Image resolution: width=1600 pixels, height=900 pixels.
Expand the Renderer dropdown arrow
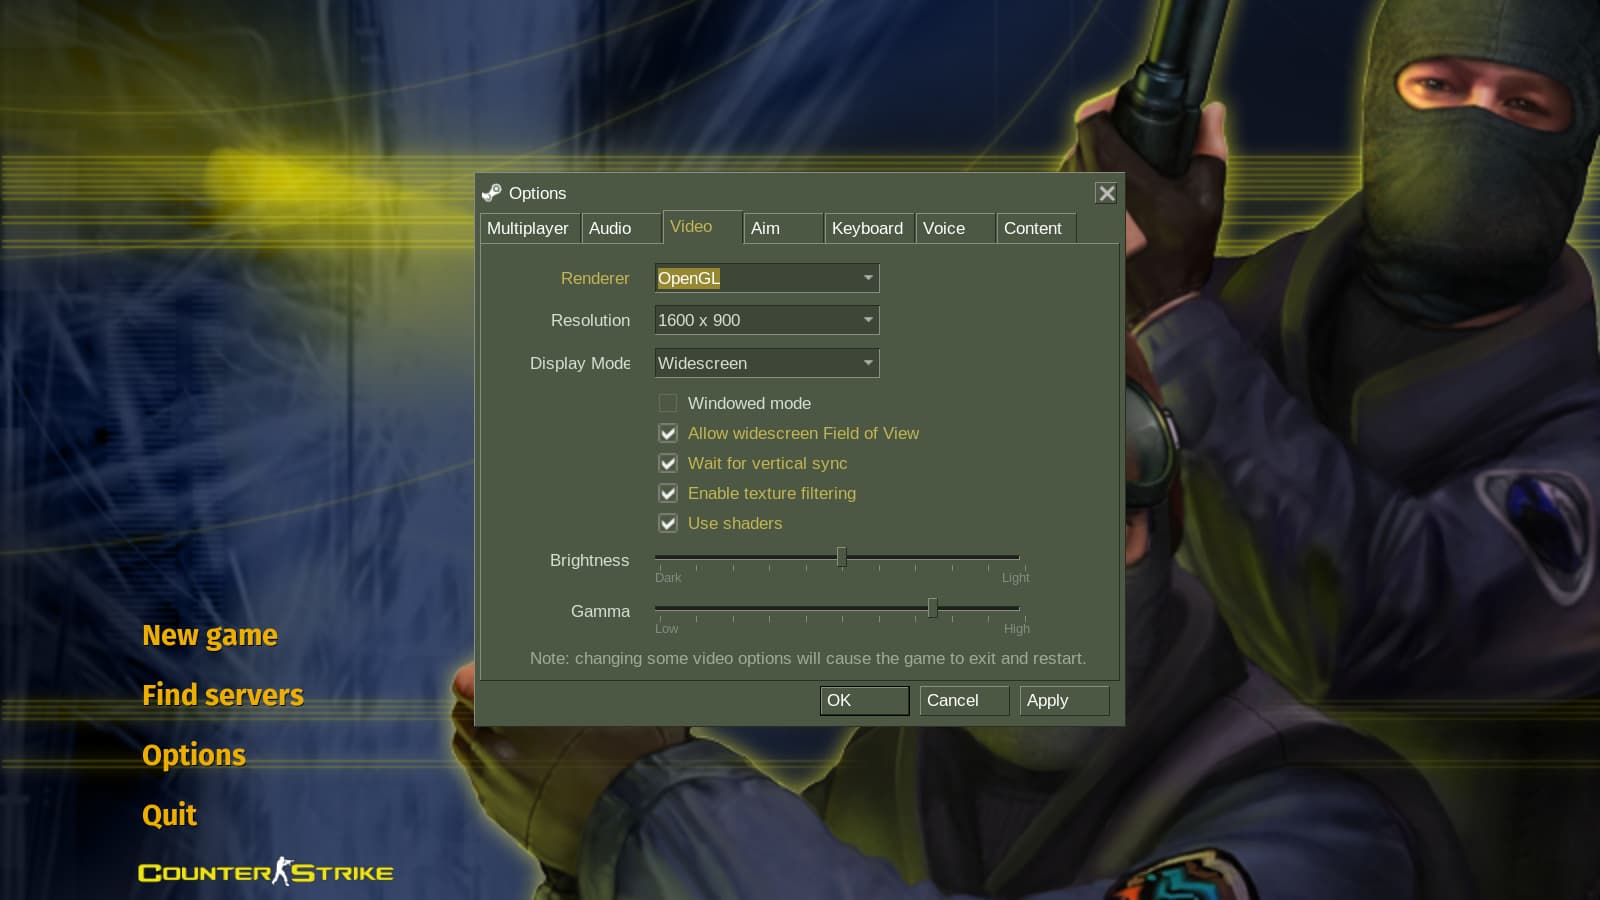(x=868, y=278)
